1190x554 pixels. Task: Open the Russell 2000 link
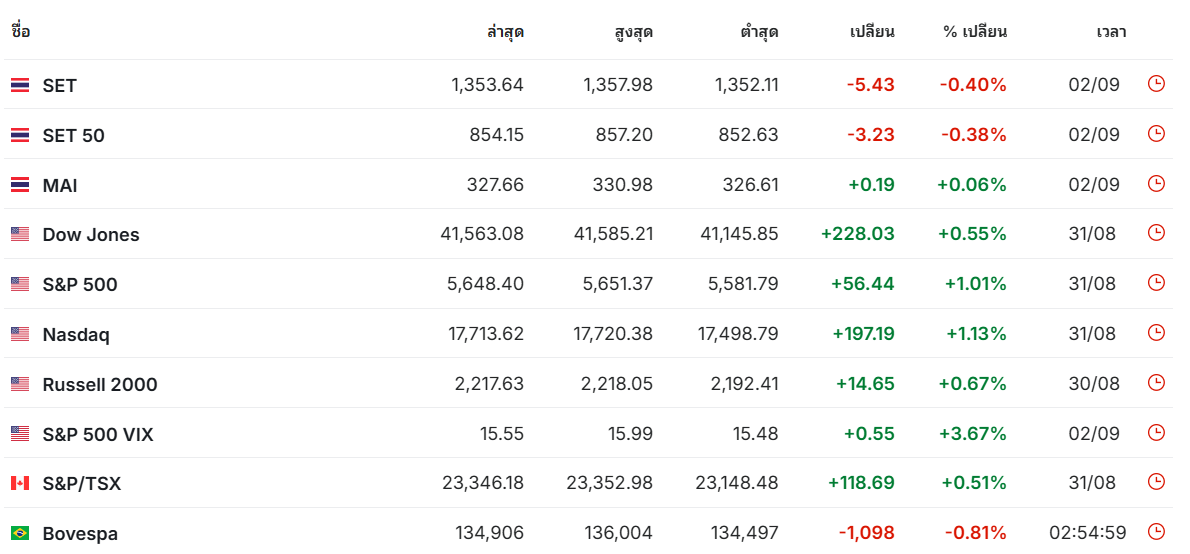click(x=100, y=385)
